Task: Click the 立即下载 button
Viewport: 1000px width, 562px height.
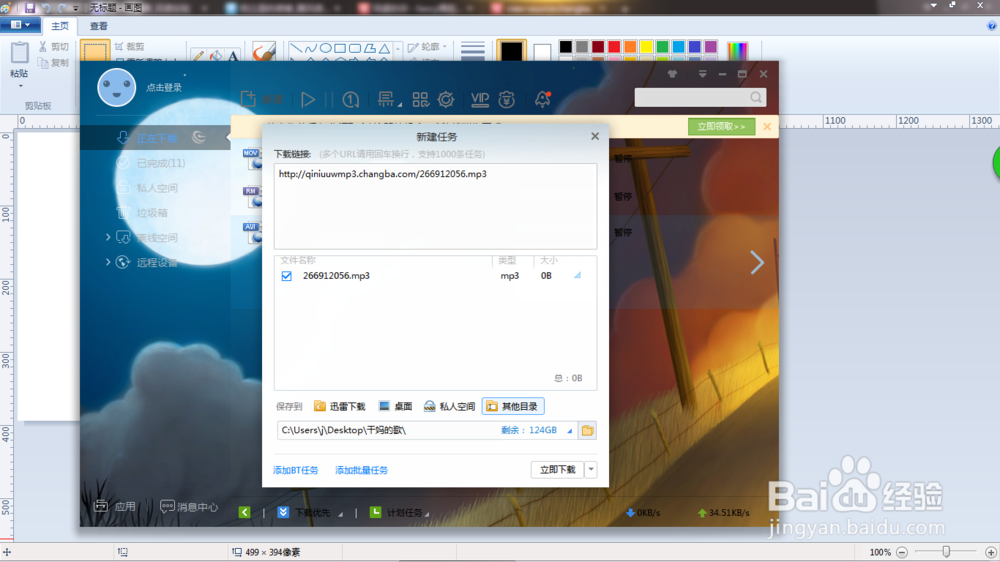Action: (x=557, y=470)
